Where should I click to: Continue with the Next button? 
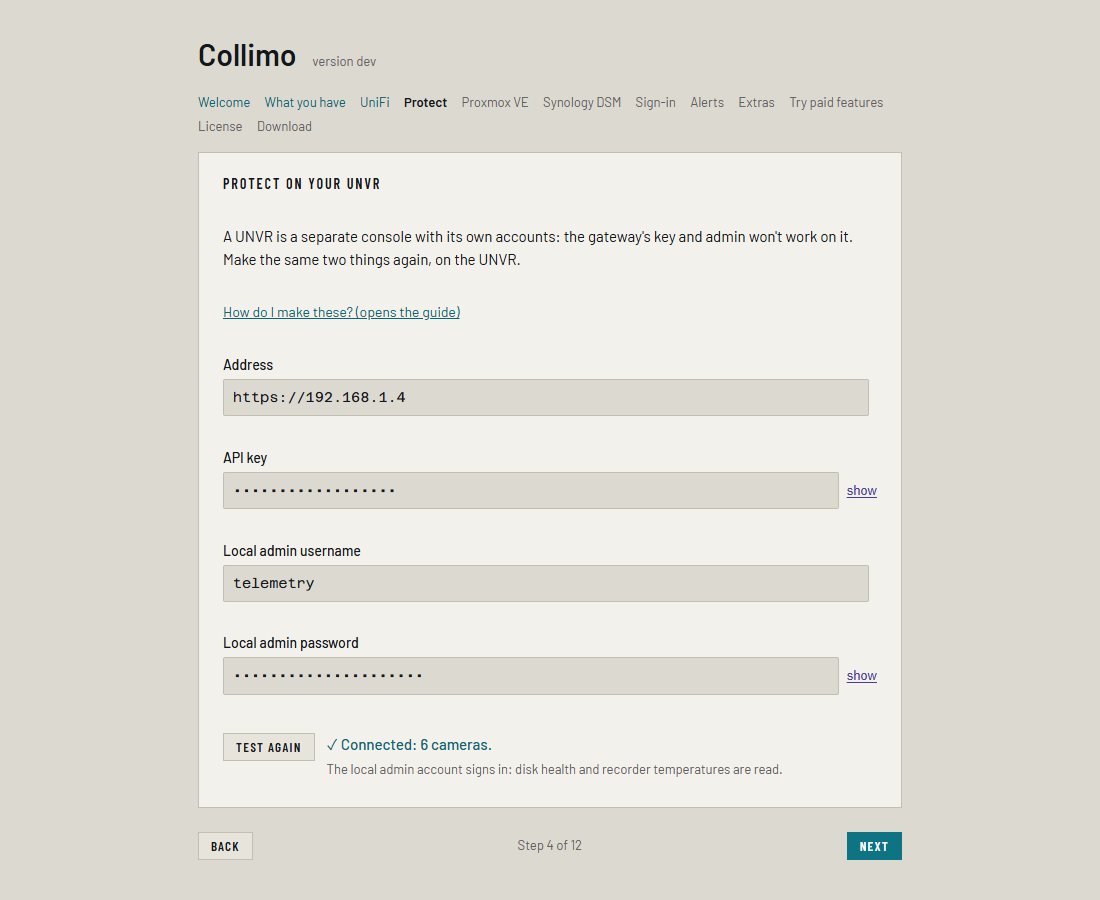[874, 846]
